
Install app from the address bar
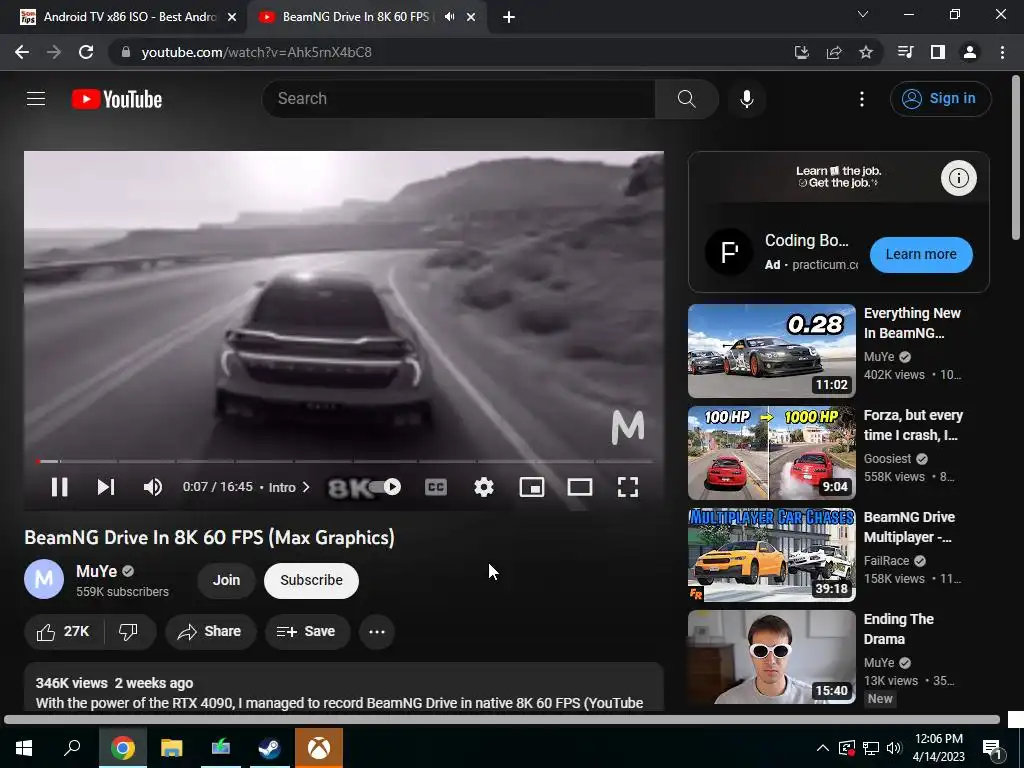pos(801,52)
